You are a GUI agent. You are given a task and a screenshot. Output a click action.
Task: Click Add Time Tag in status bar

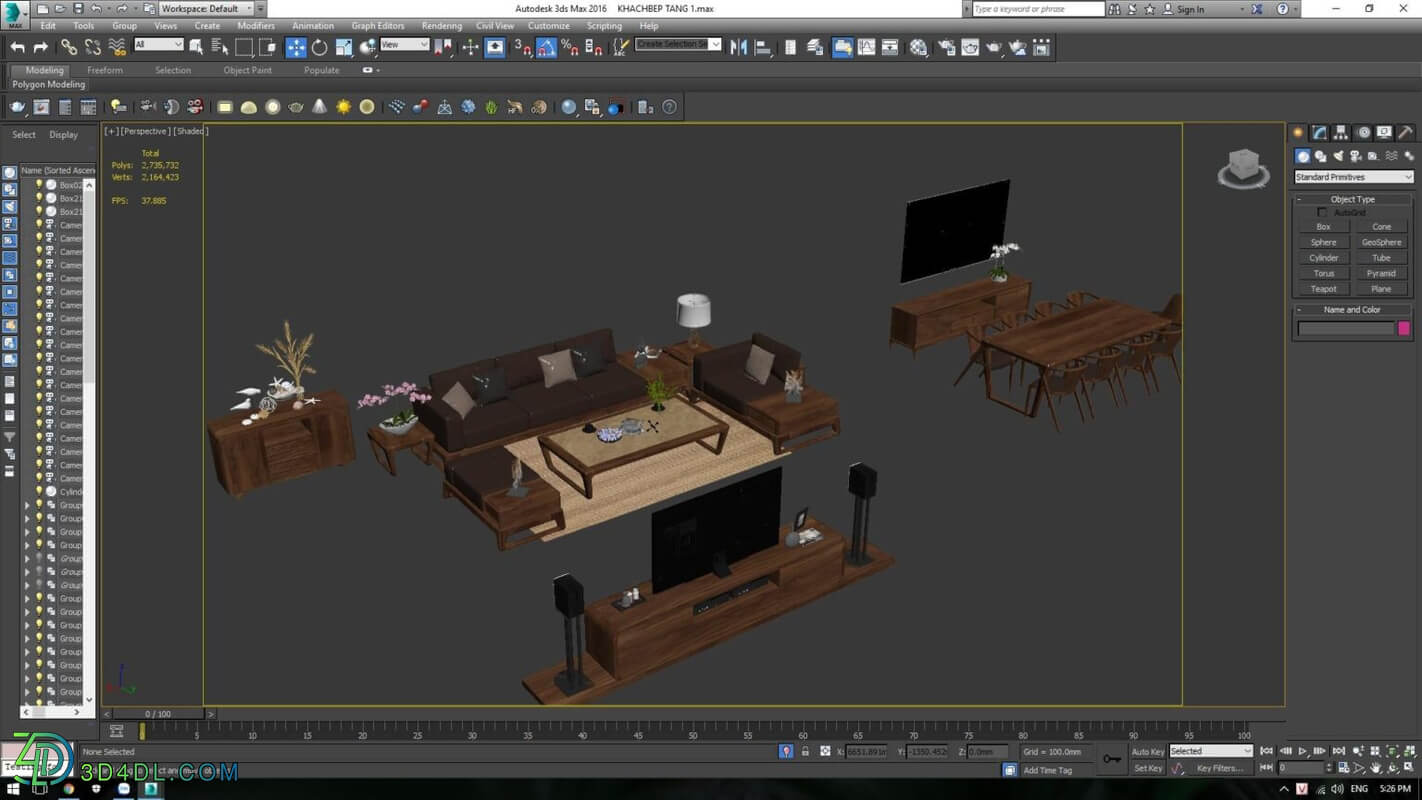click(x=1047, y=770)
